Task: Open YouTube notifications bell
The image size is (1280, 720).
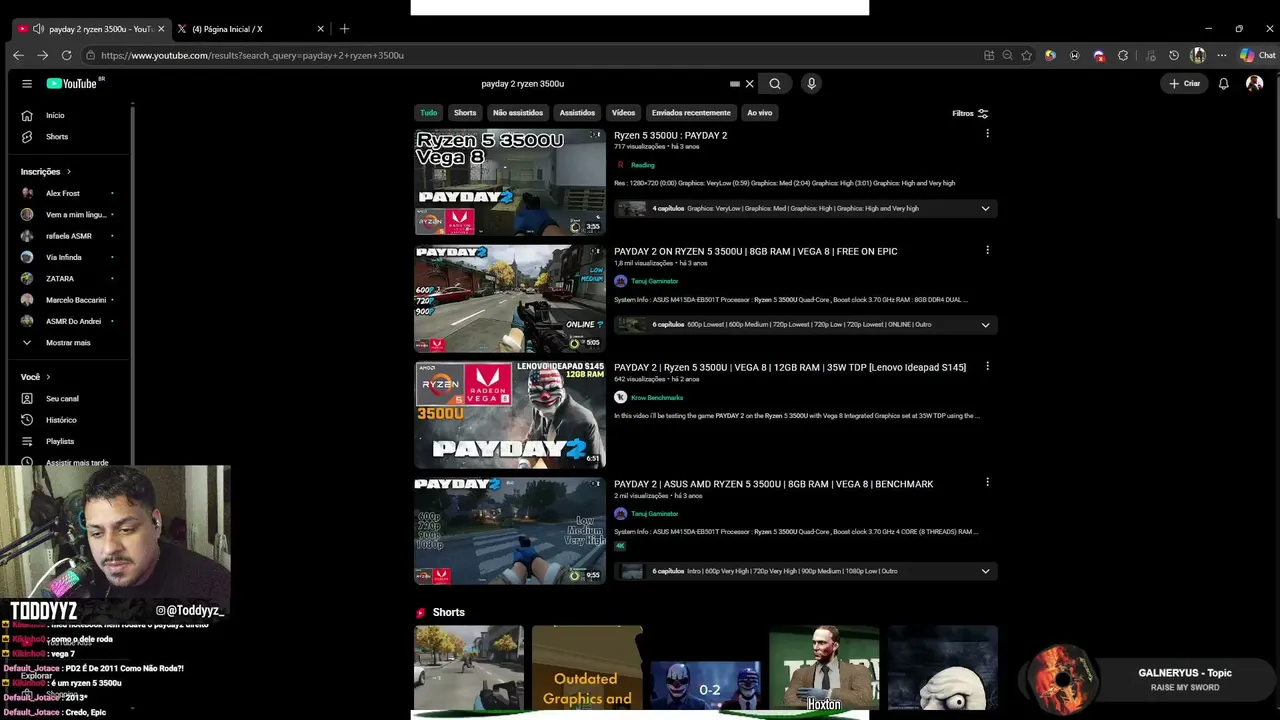Action: (1223, 84)
